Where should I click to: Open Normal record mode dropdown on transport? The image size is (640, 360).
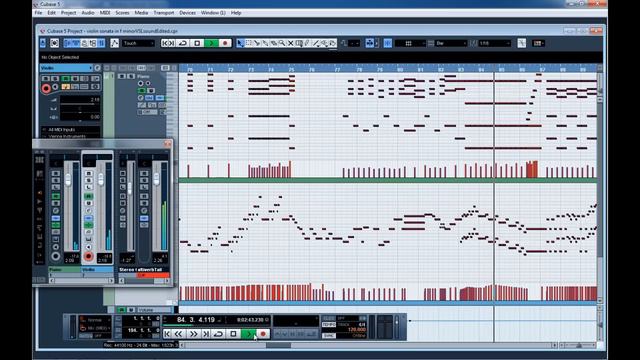[x=96, y=320]
